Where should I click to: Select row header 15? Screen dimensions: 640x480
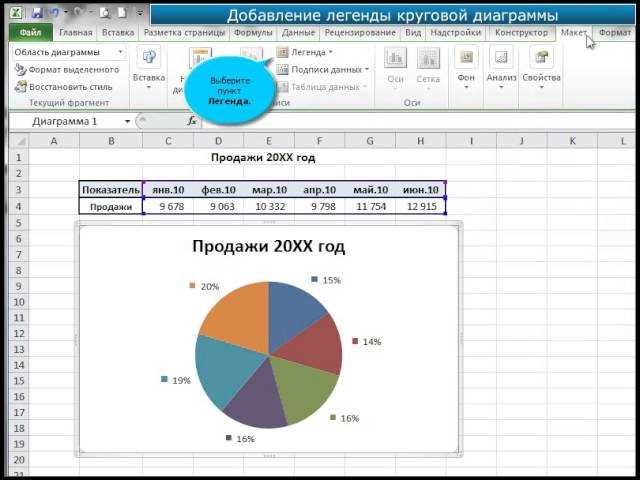(x=19, y=381)
